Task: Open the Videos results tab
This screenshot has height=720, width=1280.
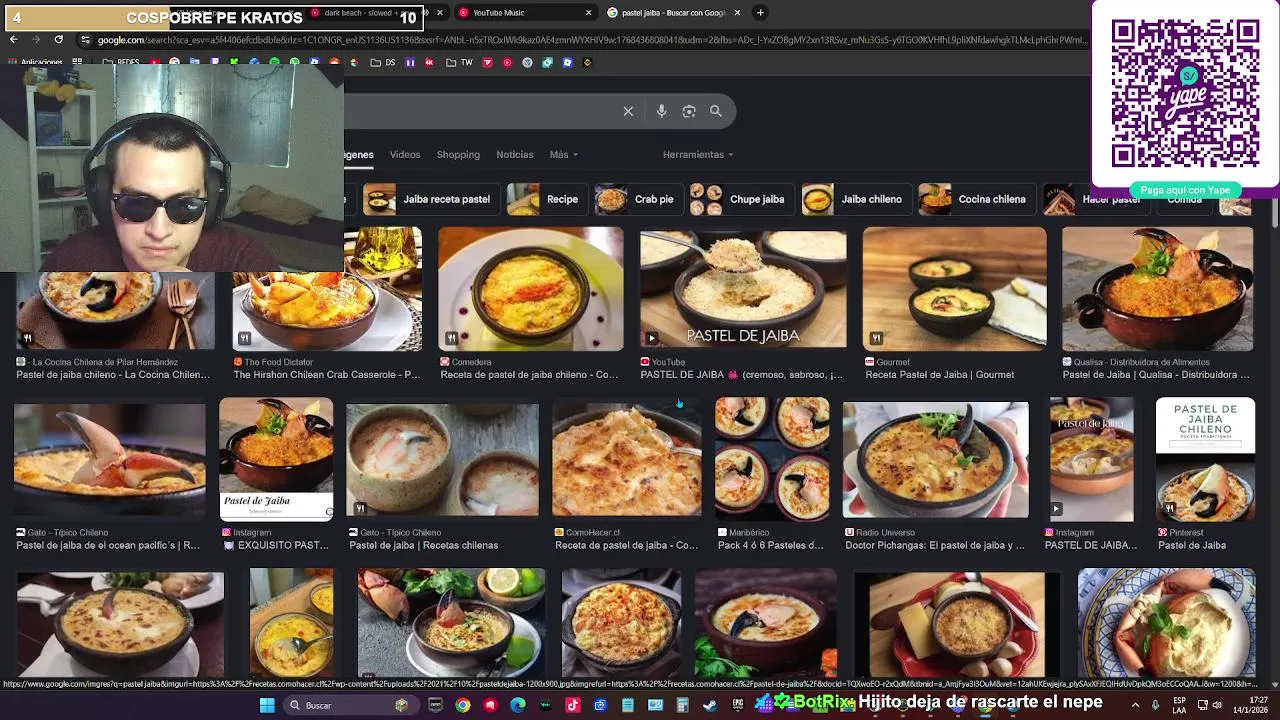Action: click(x=405, y=155)
